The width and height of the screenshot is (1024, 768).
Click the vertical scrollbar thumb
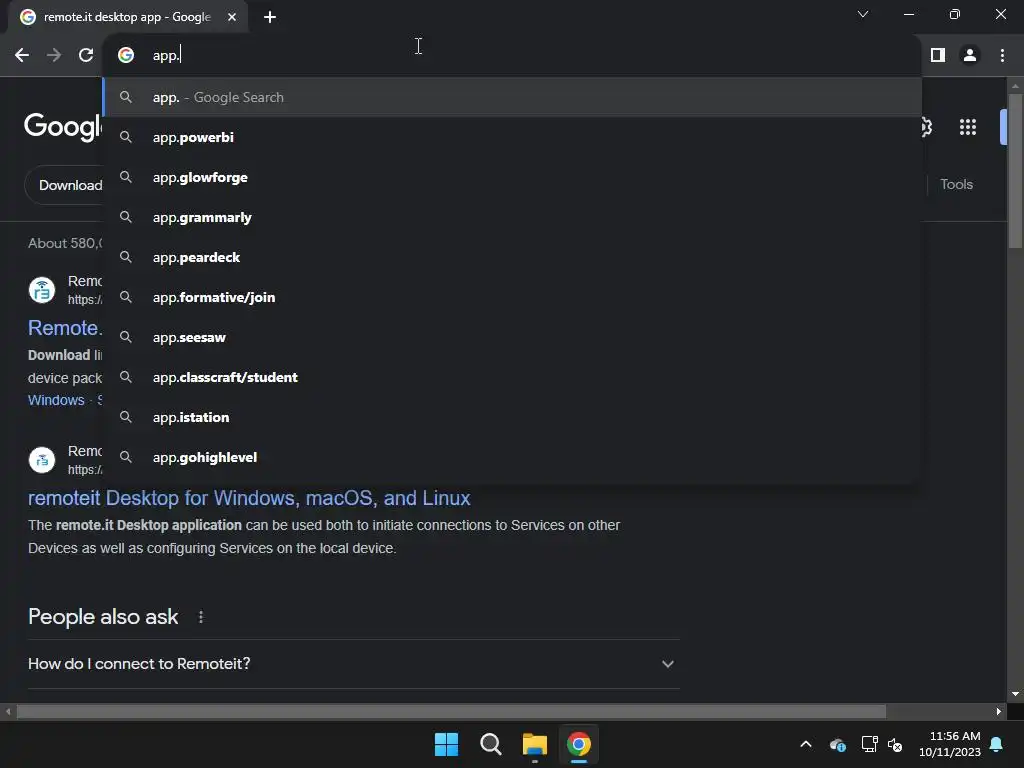pyautogui.click(x=1015, y=171)
